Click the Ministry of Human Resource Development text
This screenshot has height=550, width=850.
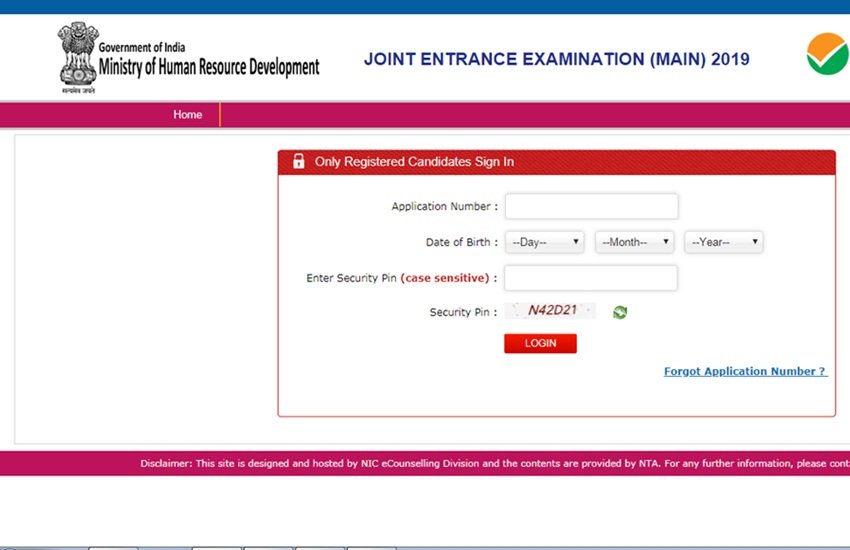[x=209, y=68]
